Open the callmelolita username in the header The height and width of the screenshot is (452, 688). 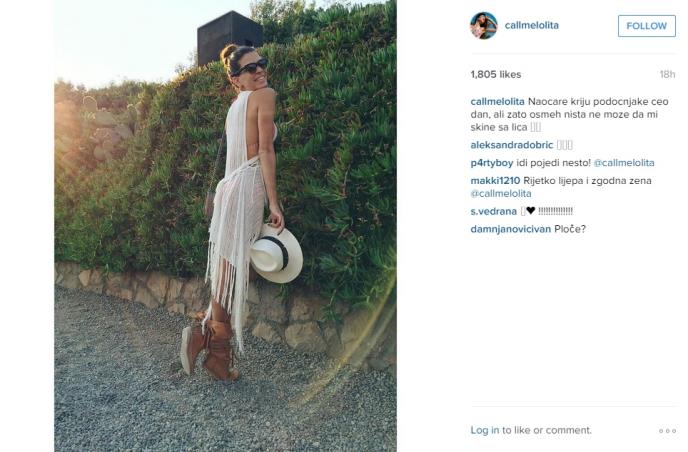(531, 25)
